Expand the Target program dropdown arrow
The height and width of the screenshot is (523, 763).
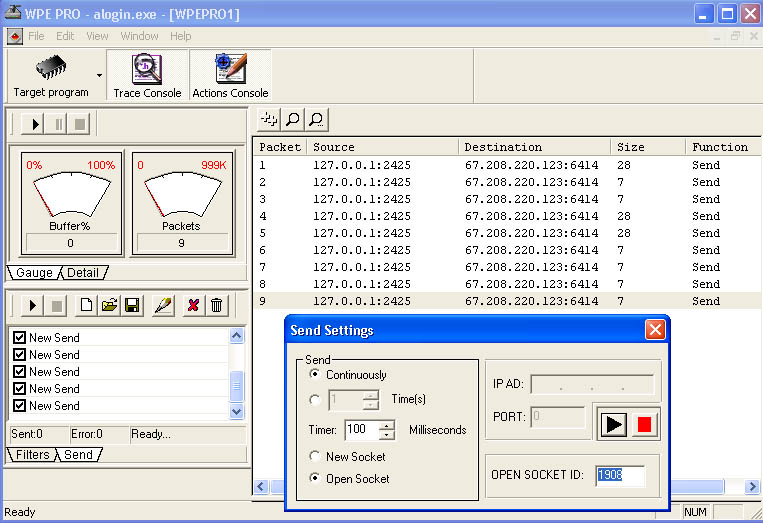[x=99, y=76]
